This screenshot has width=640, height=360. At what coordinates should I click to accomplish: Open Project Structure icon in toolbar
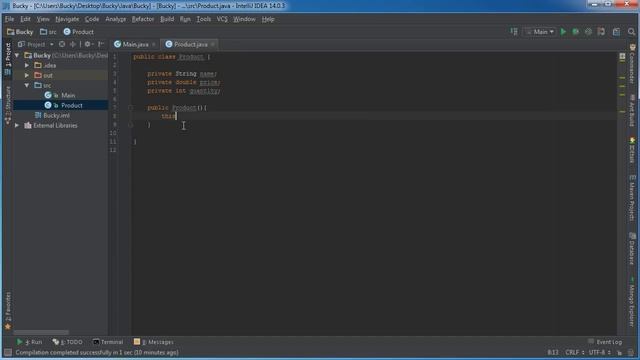[616, 31]
